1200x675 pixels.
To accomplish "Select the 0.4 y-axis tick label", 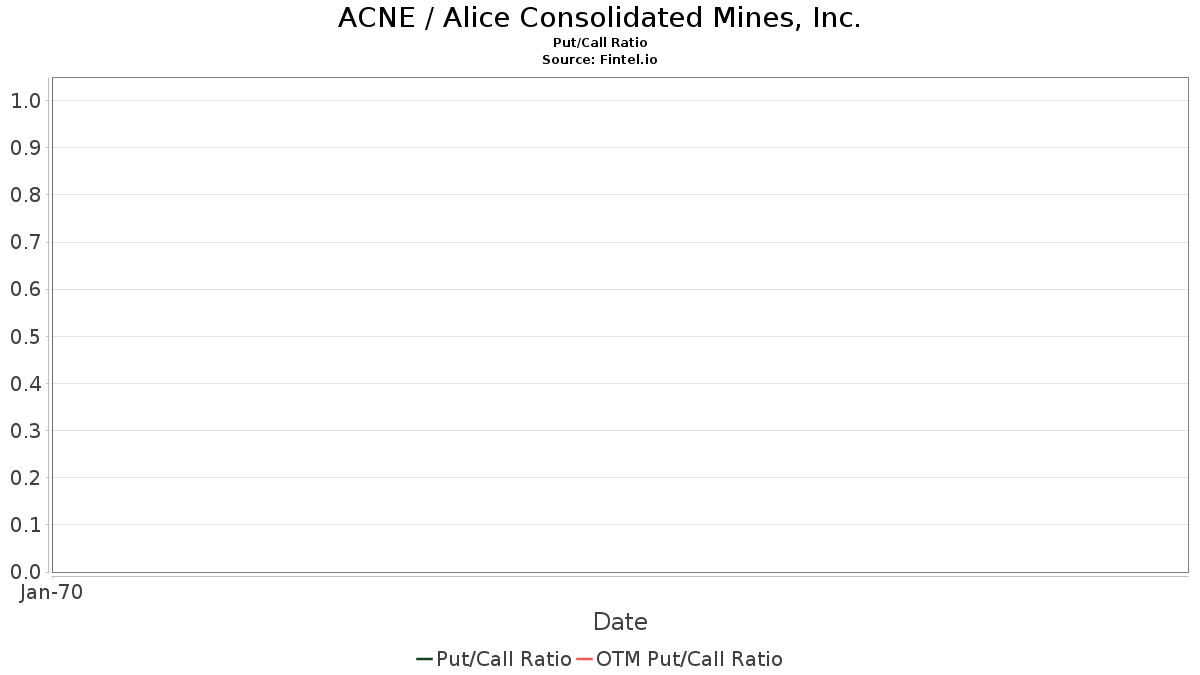I will (x=25, y=384).
